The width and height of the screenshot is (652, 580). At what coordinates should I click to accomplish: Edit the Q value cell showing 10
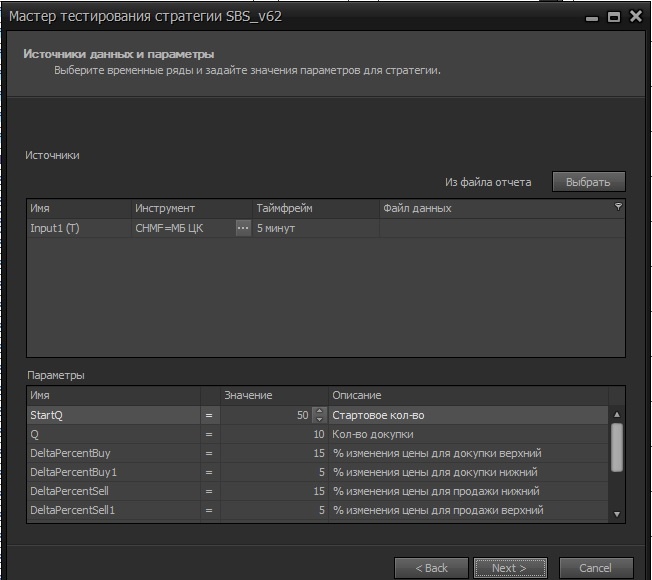[274, 434]
